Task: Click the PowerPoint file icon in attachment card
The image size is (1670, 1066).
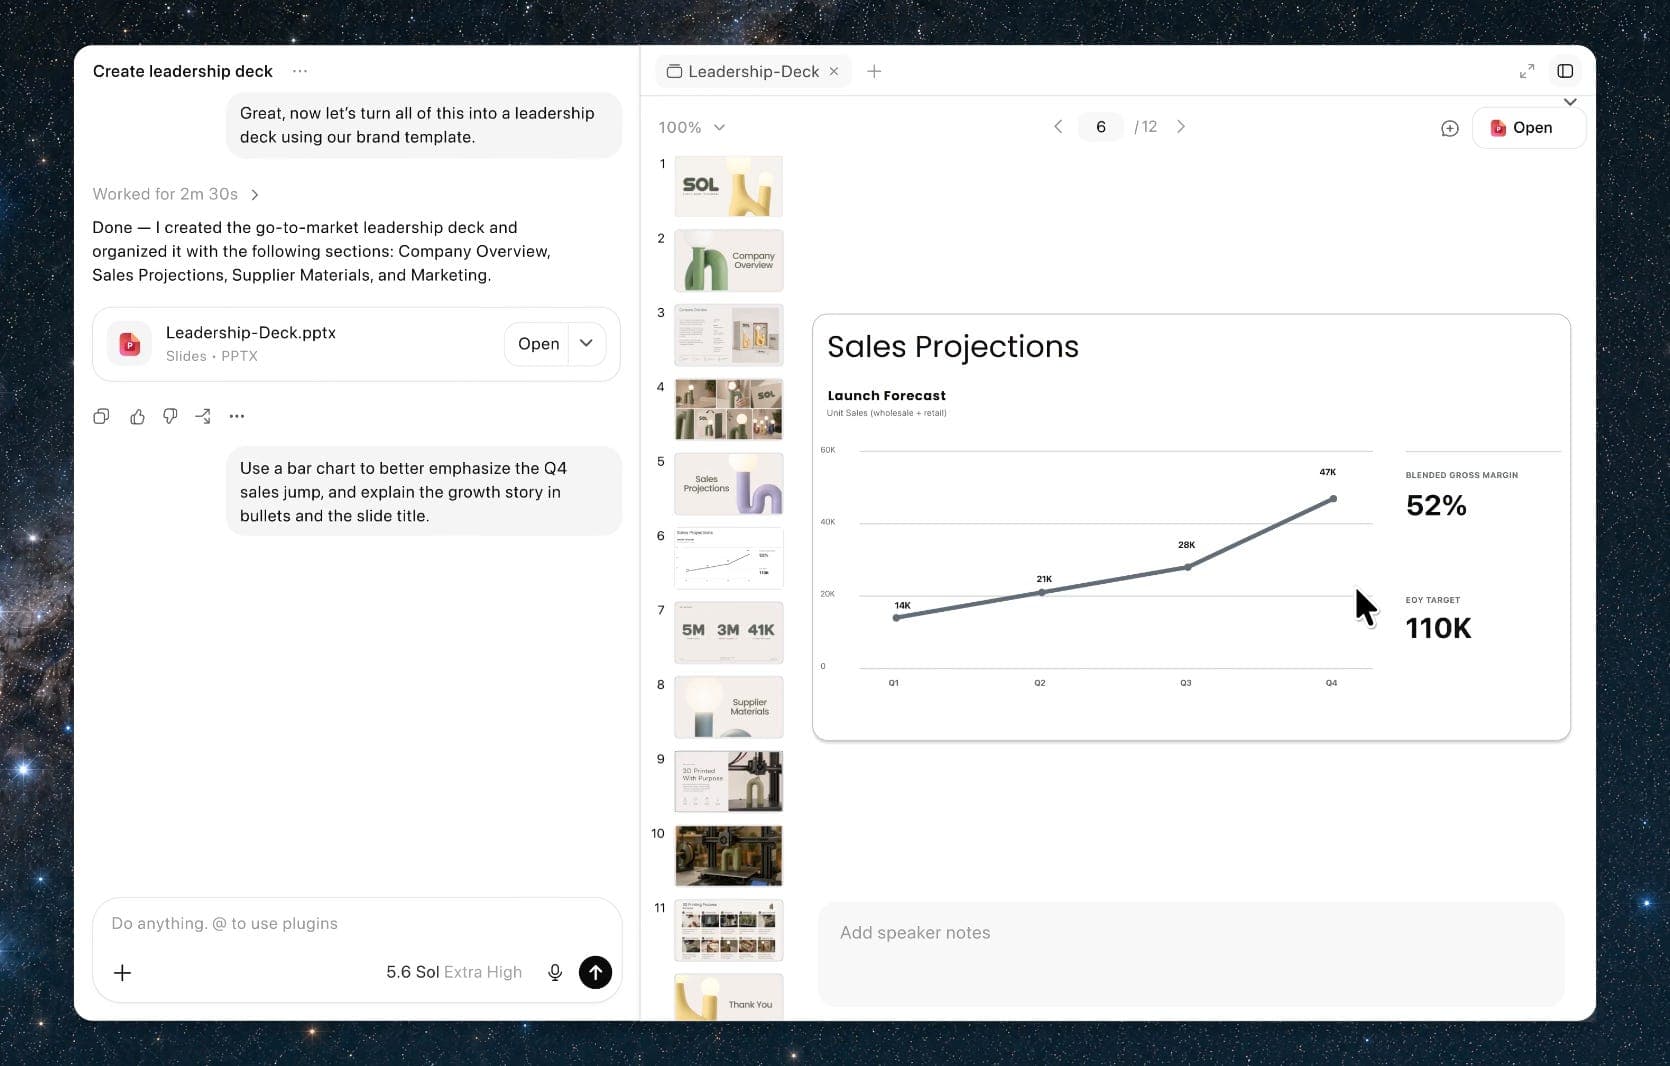Action: [x=130, y=344]
